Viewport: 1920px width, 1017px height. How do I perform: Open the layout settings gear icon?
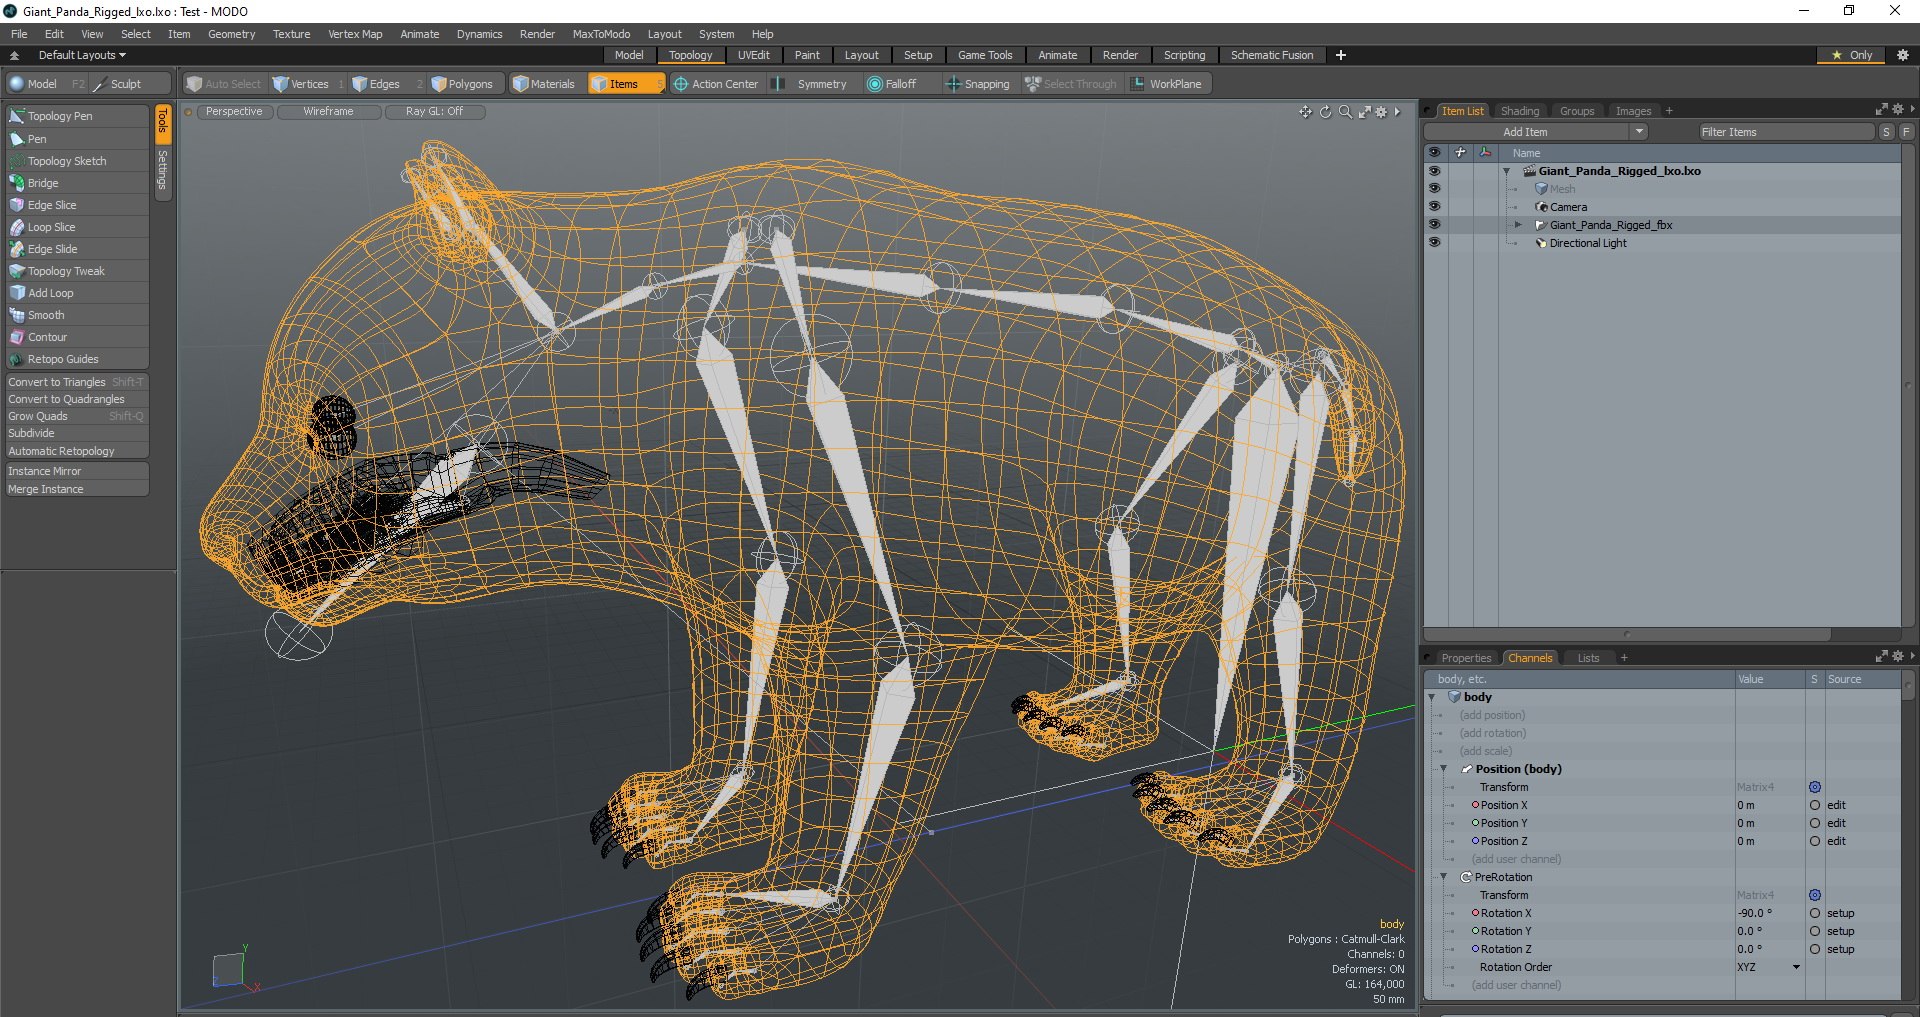point(1903,55)
